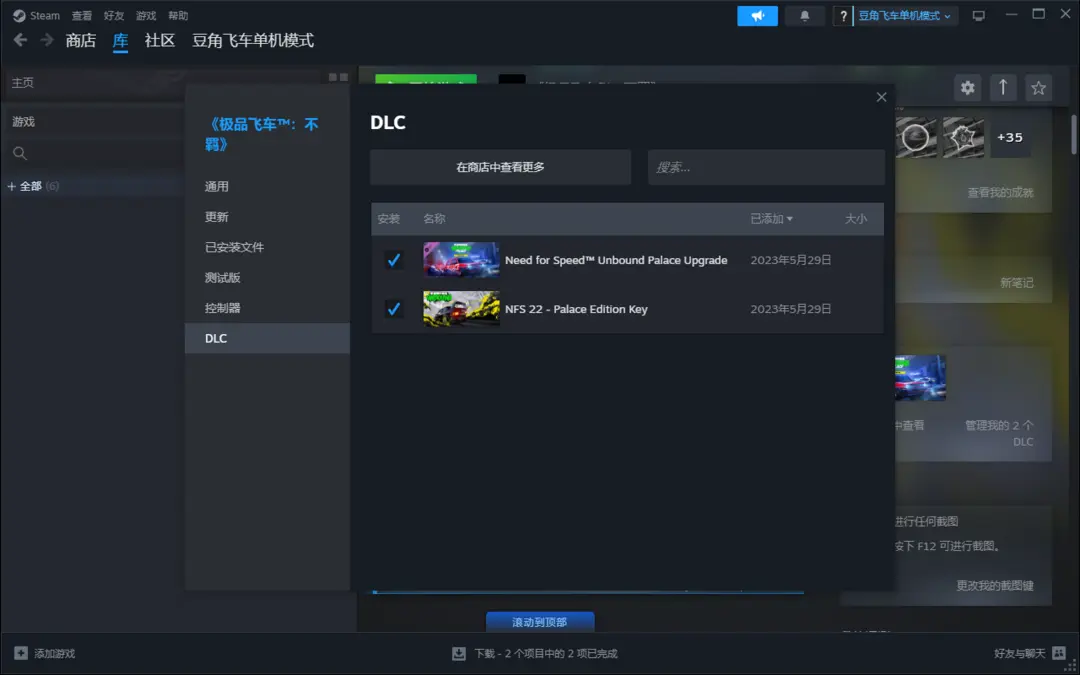Click 在商店中查看更多 button
Image resolution: width=1080 pixels, height=675 pixels.
(x=501, y=167)
